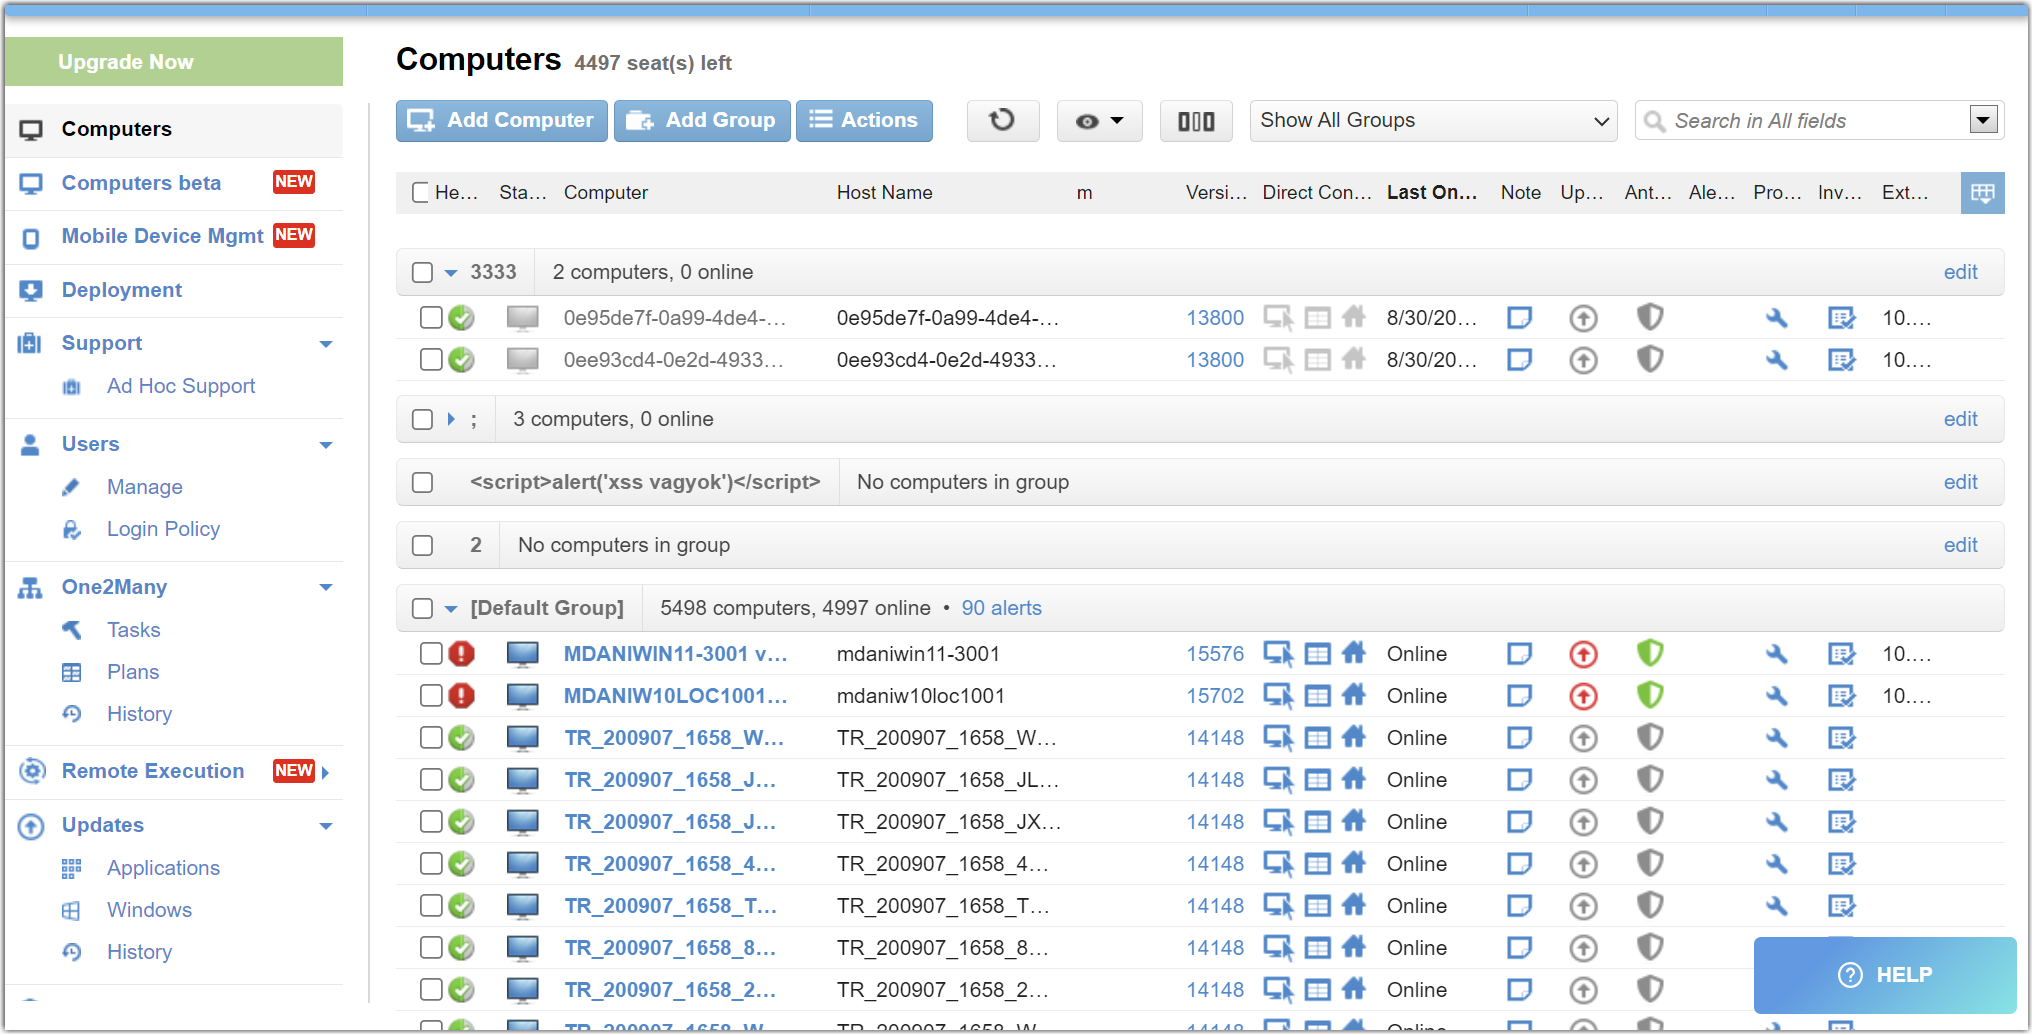Click the refresh list icon button
Image resolution: width=2033 pixels, height=1035 pixels.
(1002, 121)
